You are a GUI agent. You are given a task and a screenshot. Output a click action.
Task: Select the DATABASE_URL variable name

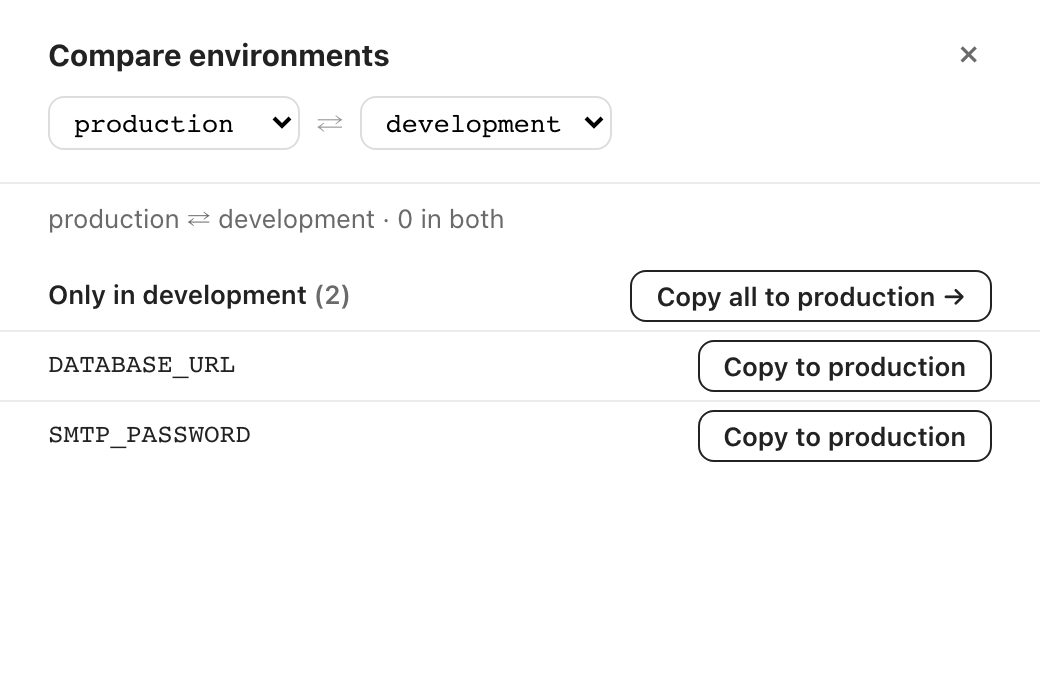pyautogui.click(x=141, y=366)
